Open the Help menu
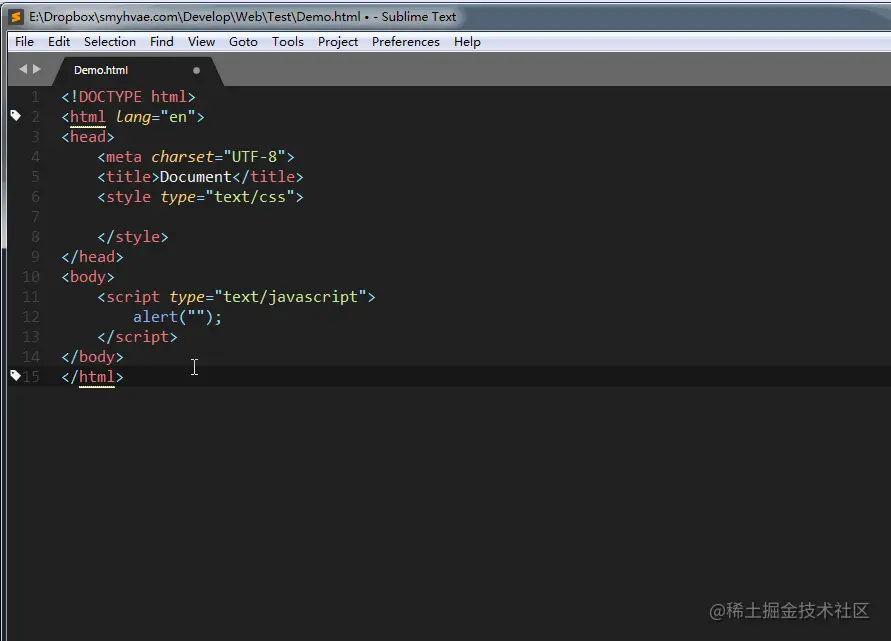Screen dimensions: 891x641 point(467,42)
